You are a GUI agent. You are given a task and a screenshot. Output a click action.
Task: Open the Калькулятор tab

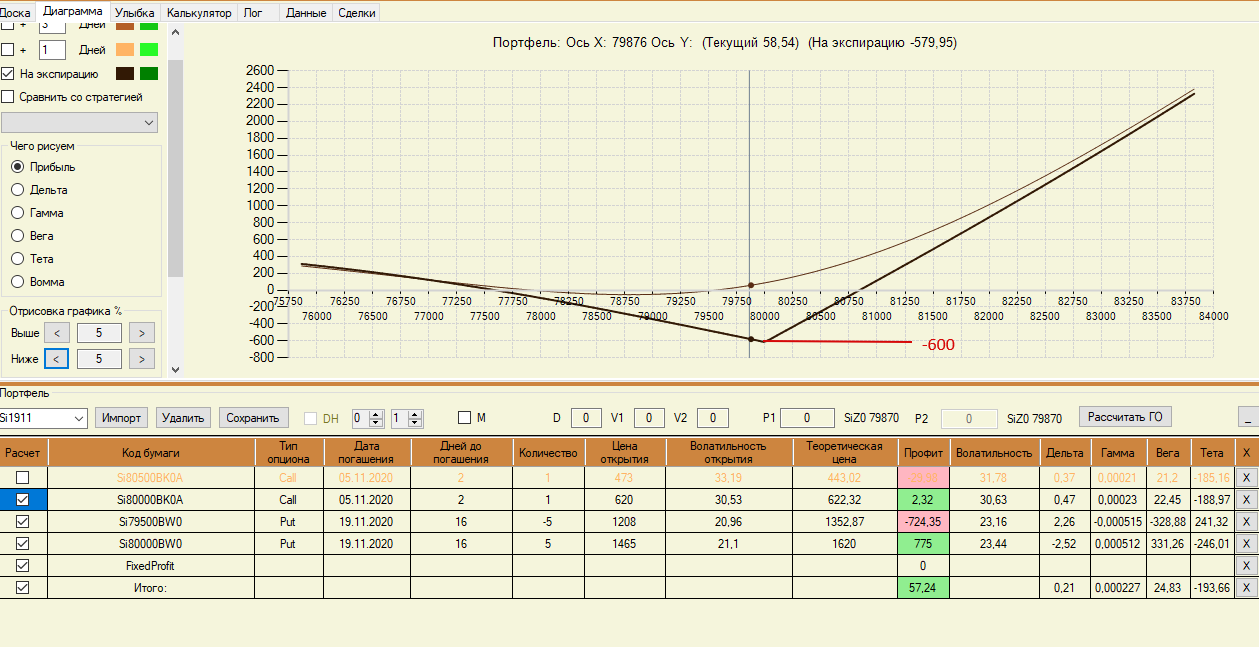[199, 14]
